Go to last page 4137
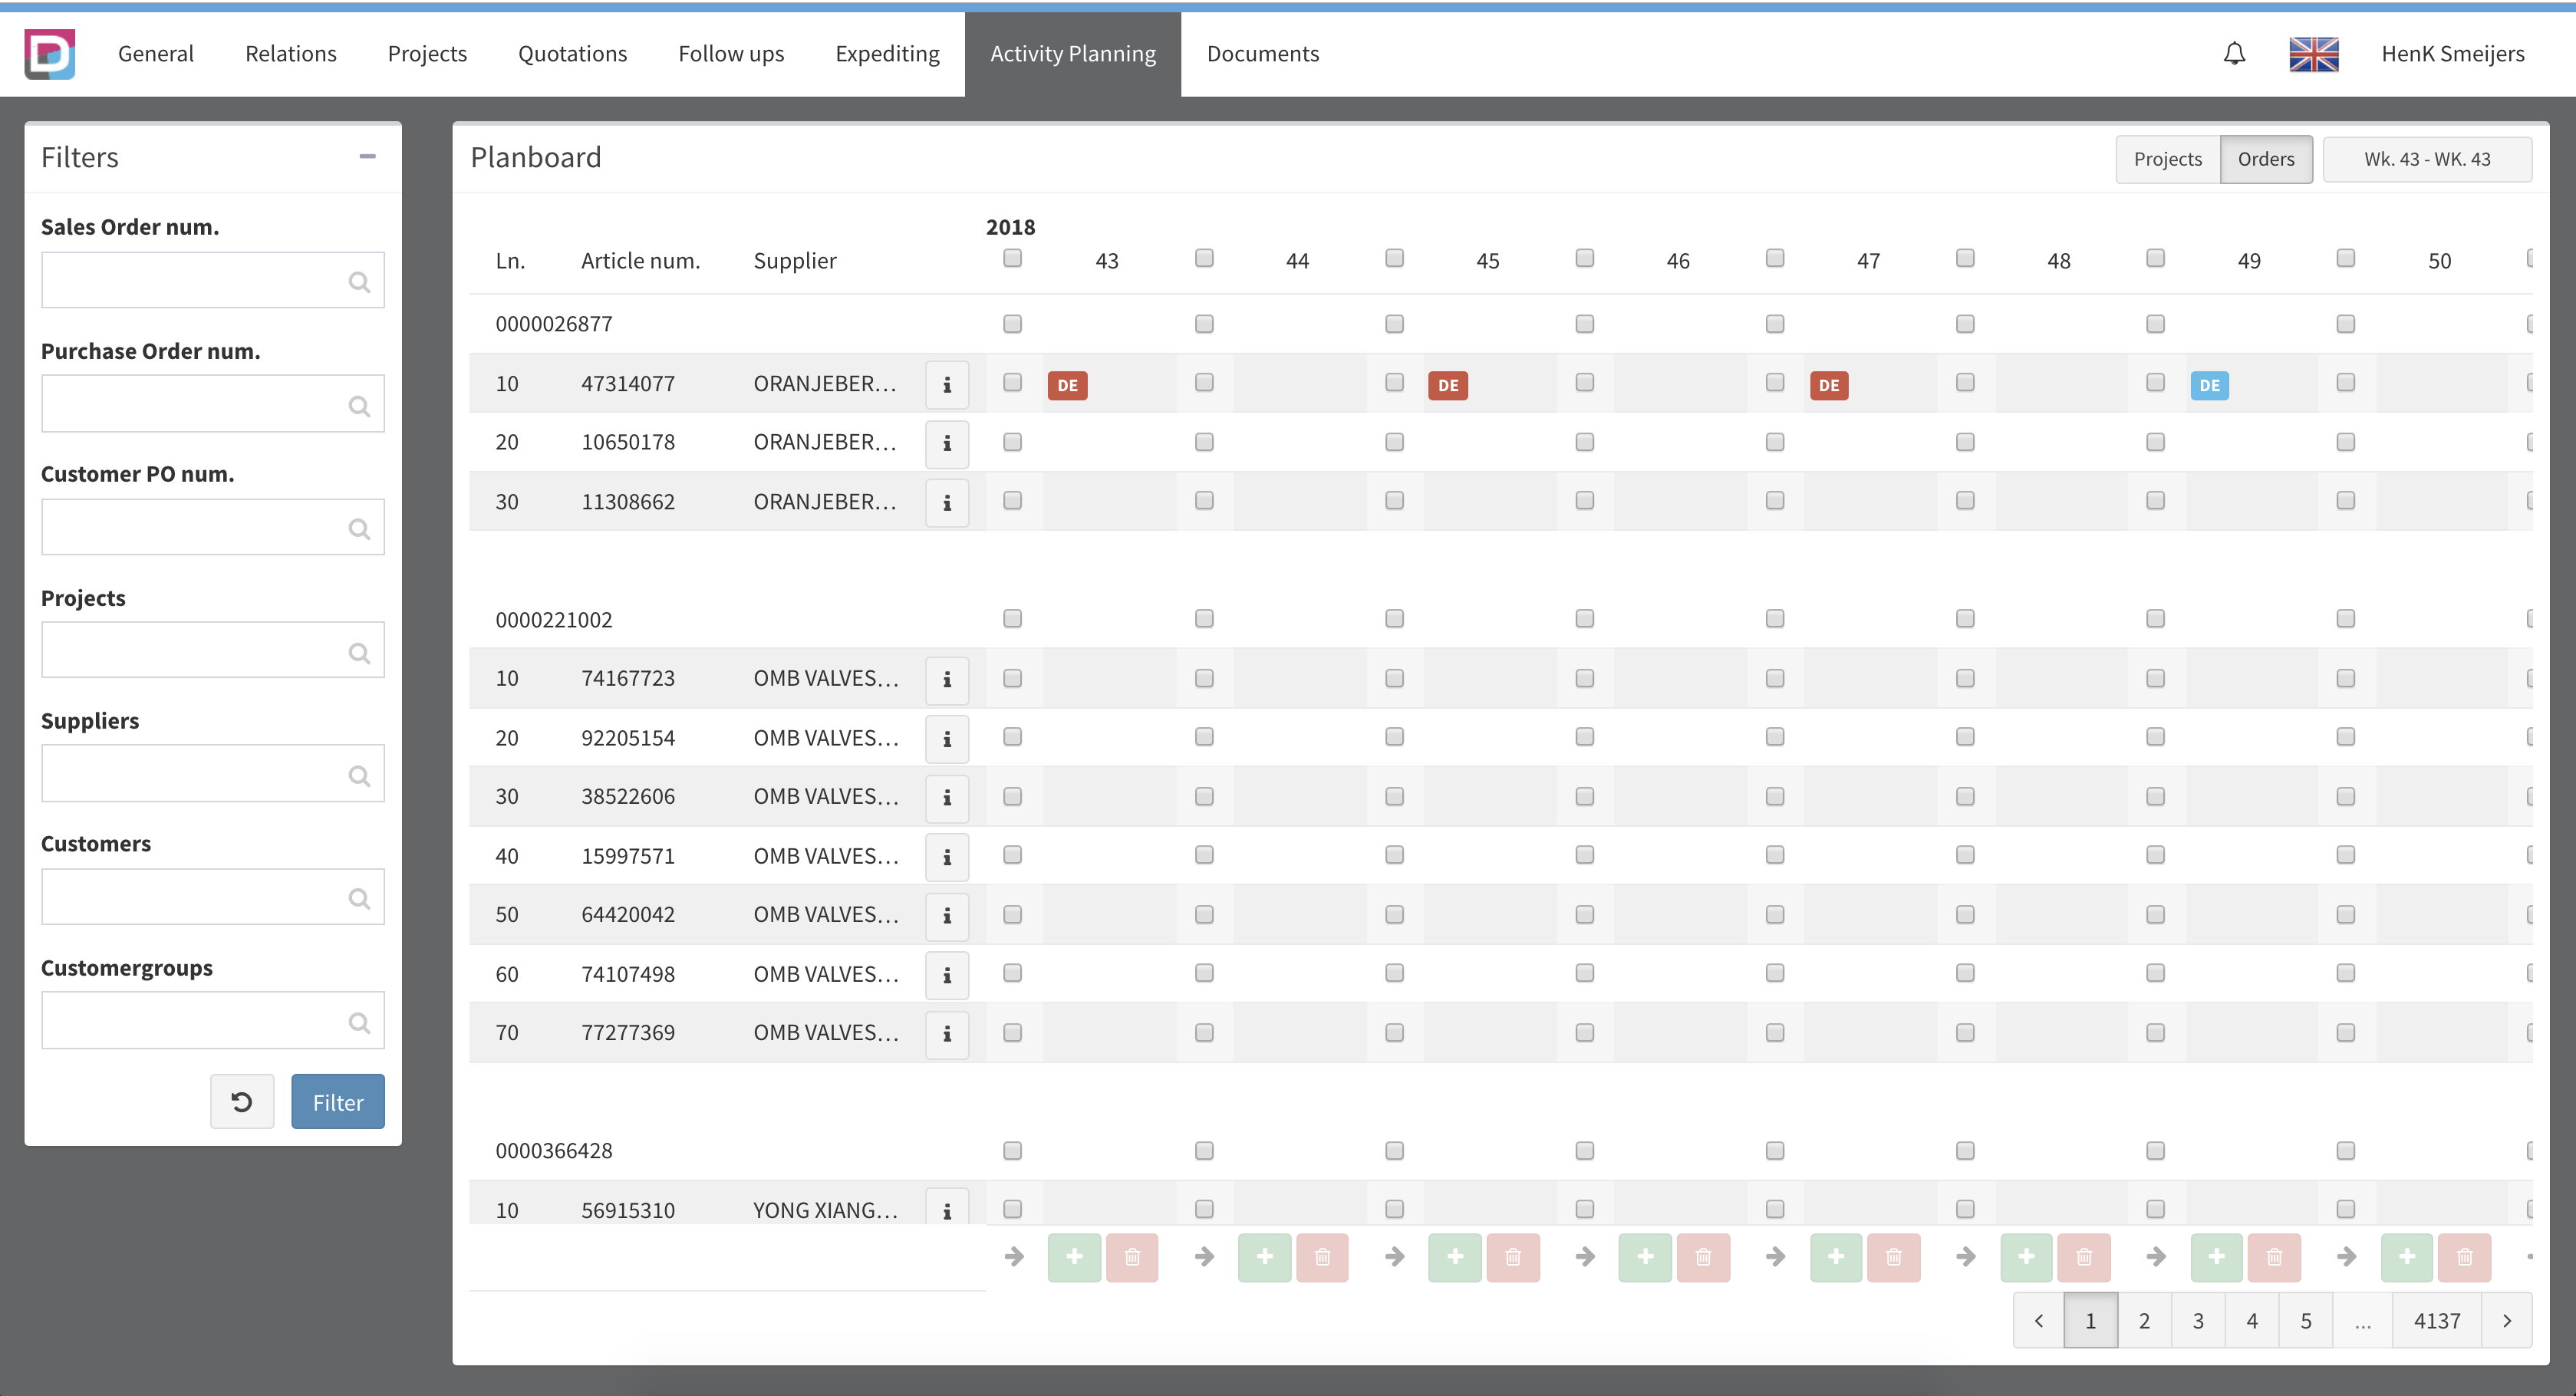The image size is (2576, 1396). [x=2437, y=1321]
